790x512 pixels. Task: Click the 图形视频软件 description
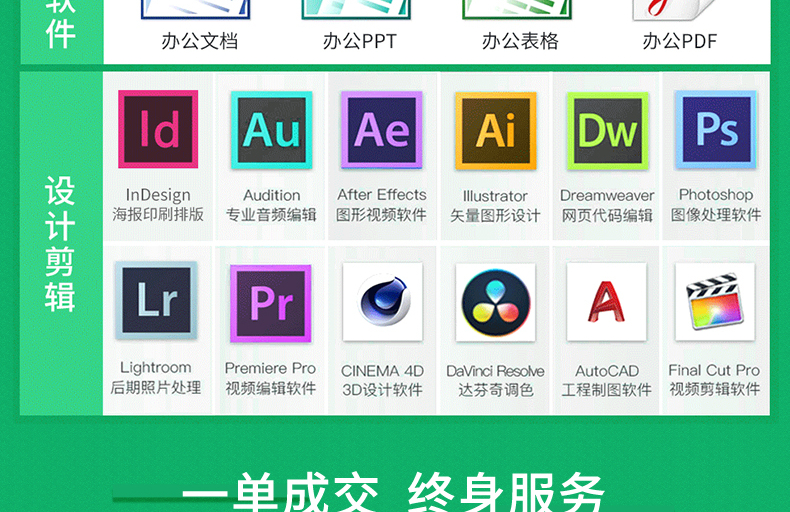coord(381,215)
